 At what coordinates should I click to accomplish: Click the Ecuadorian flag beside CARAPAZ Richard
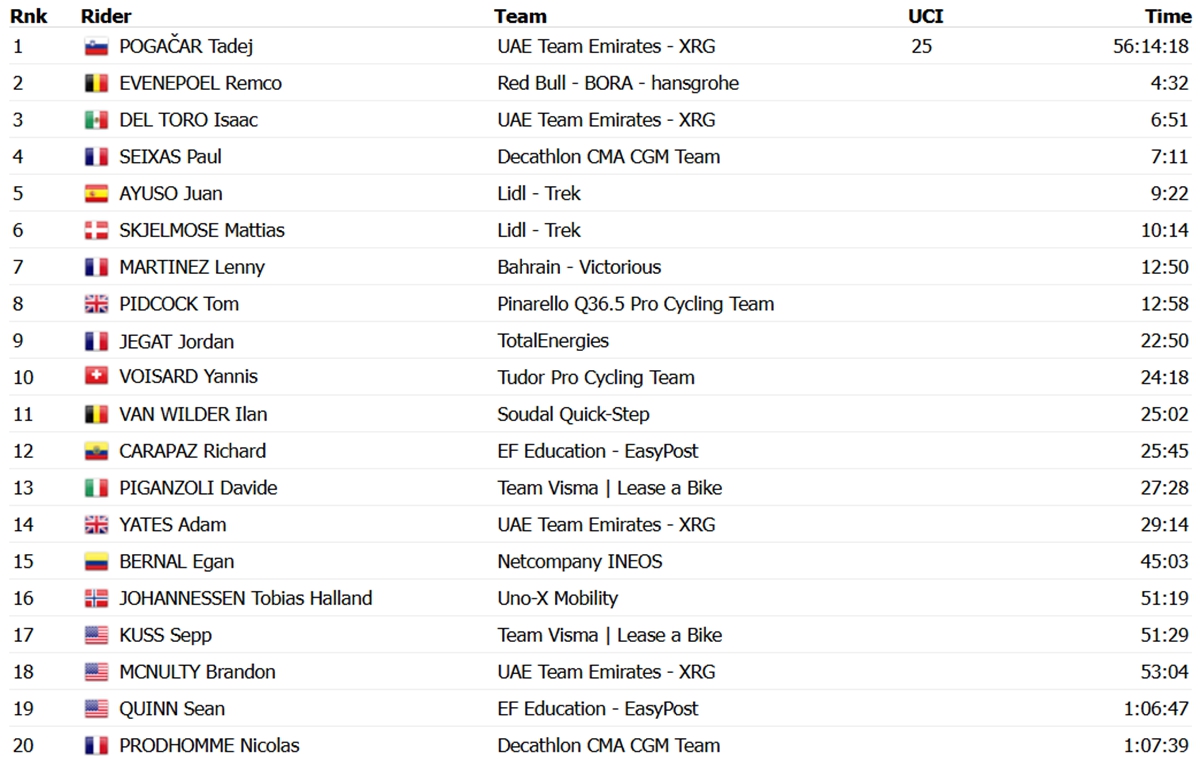(x=96, y=451)
